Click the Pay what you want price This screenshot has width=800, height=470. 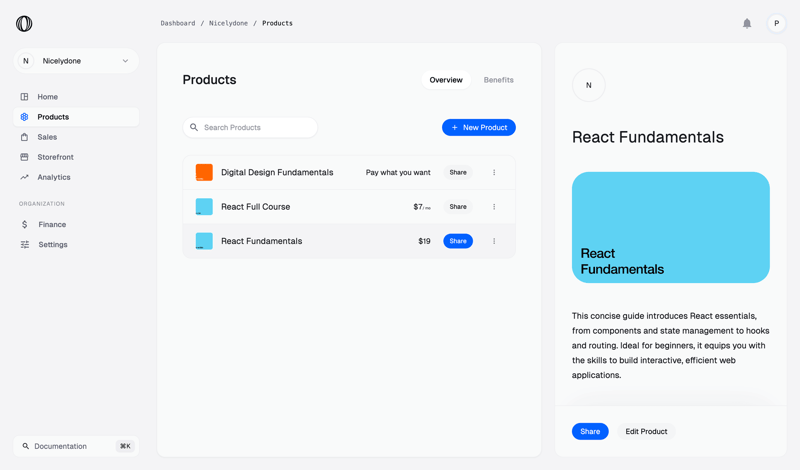[x=398, y=172]
